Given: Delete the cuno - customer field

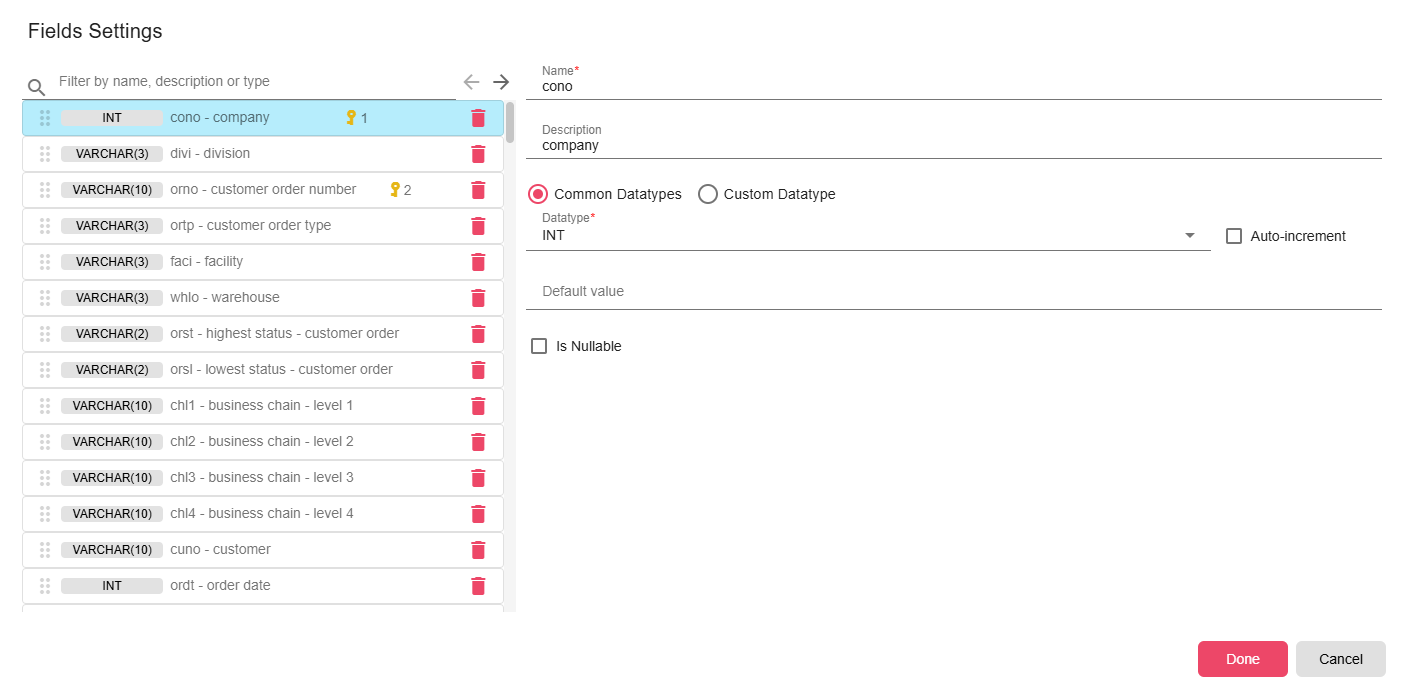Looking at the screenshot, I should [x=478, y=550].
